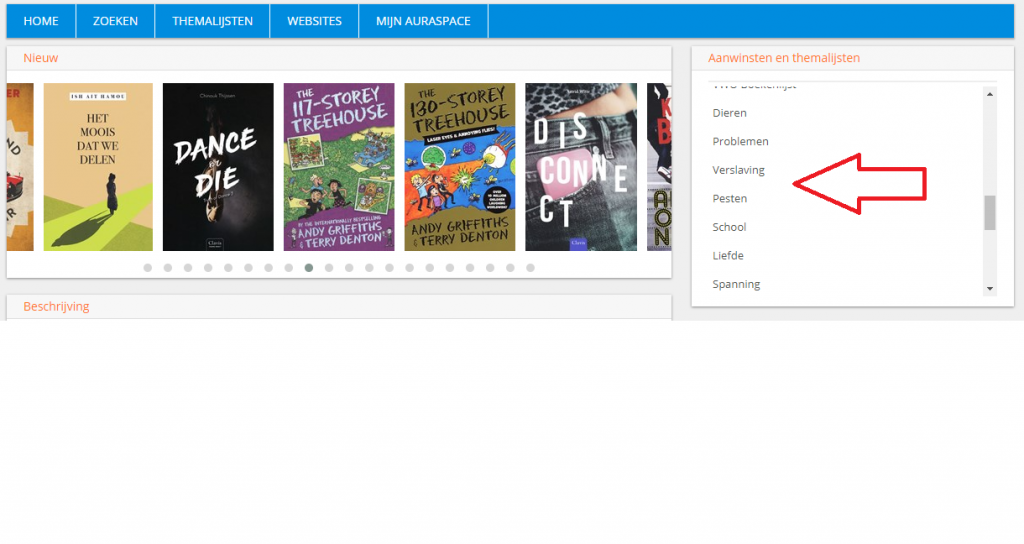This screenshot has width=1024, height=544.
Task: Select the 130-Storey Treehouse book cover
Action: click(x=460, y=167)
